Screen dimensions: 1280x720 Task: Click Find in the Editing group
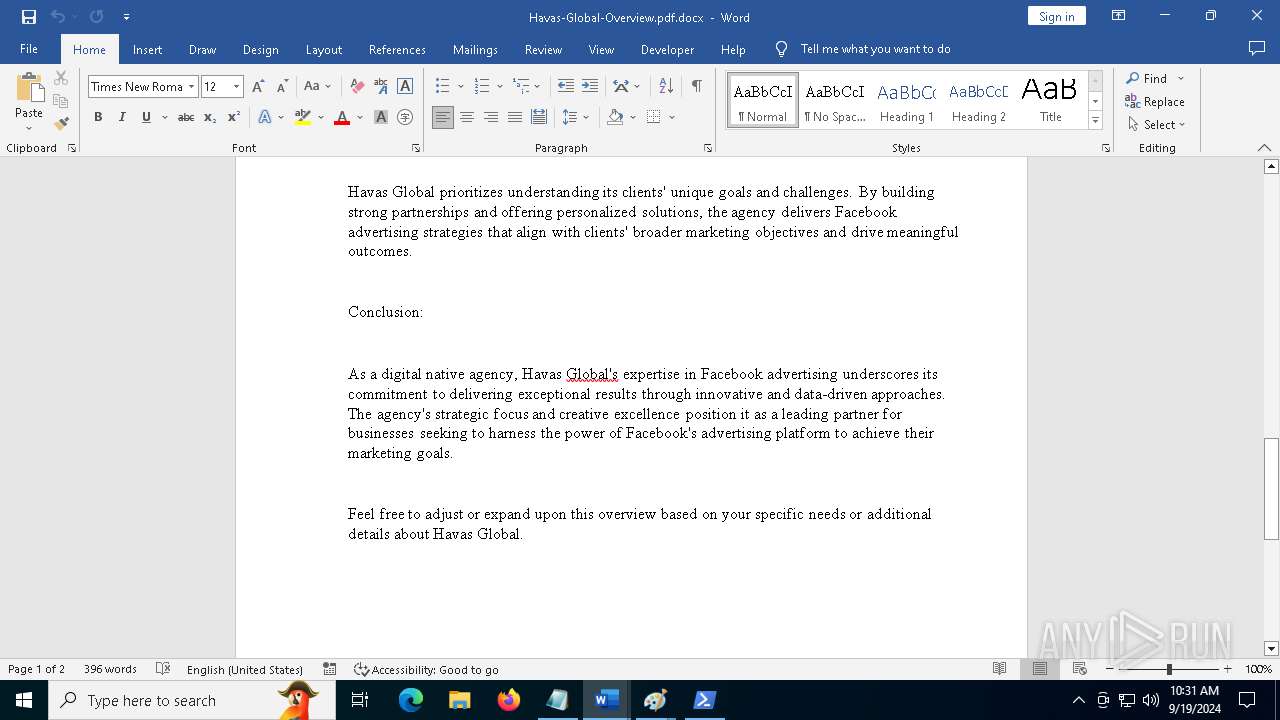[x=1146, y=78]
